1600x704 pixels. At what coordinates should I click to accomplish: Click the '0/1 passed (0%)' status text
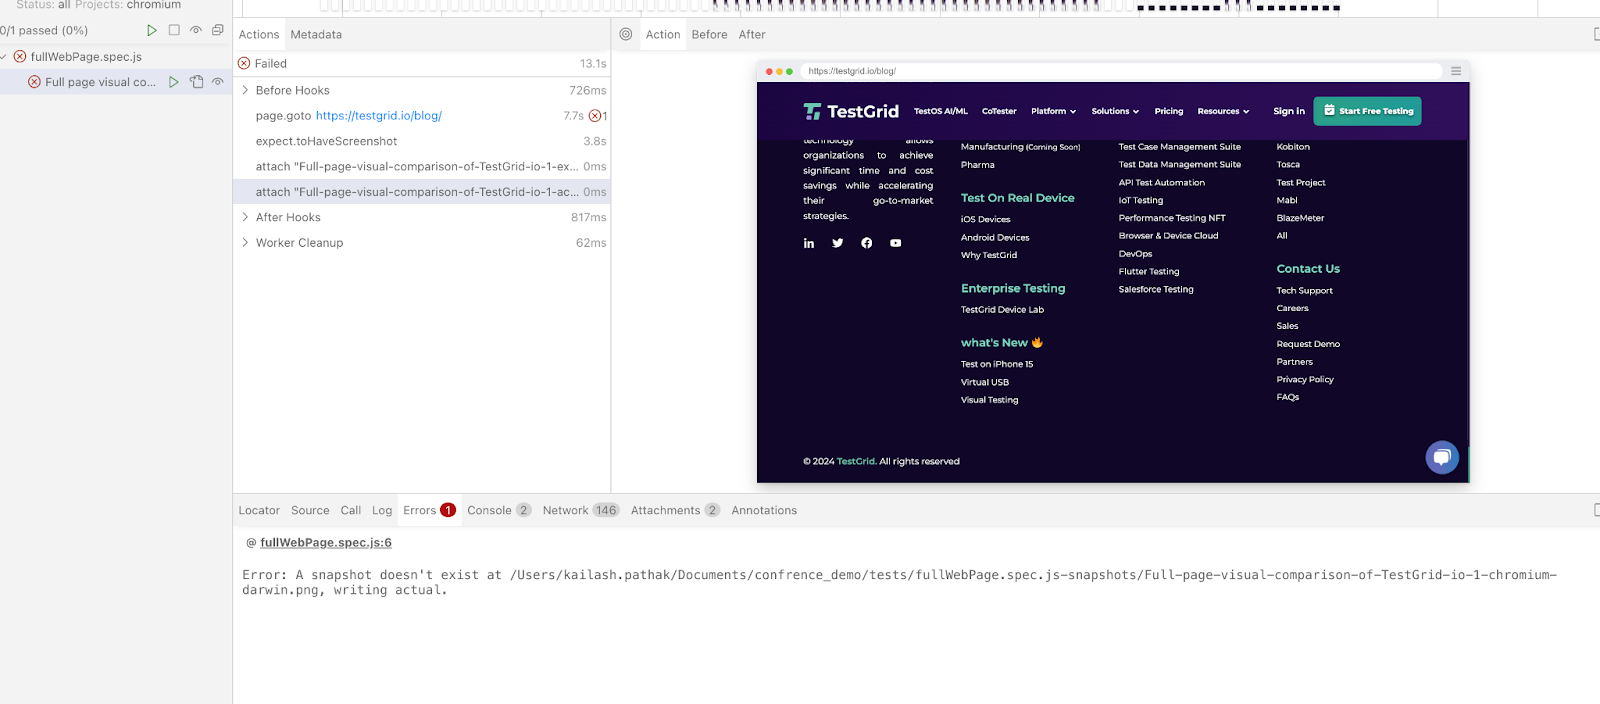coord(44,30)
